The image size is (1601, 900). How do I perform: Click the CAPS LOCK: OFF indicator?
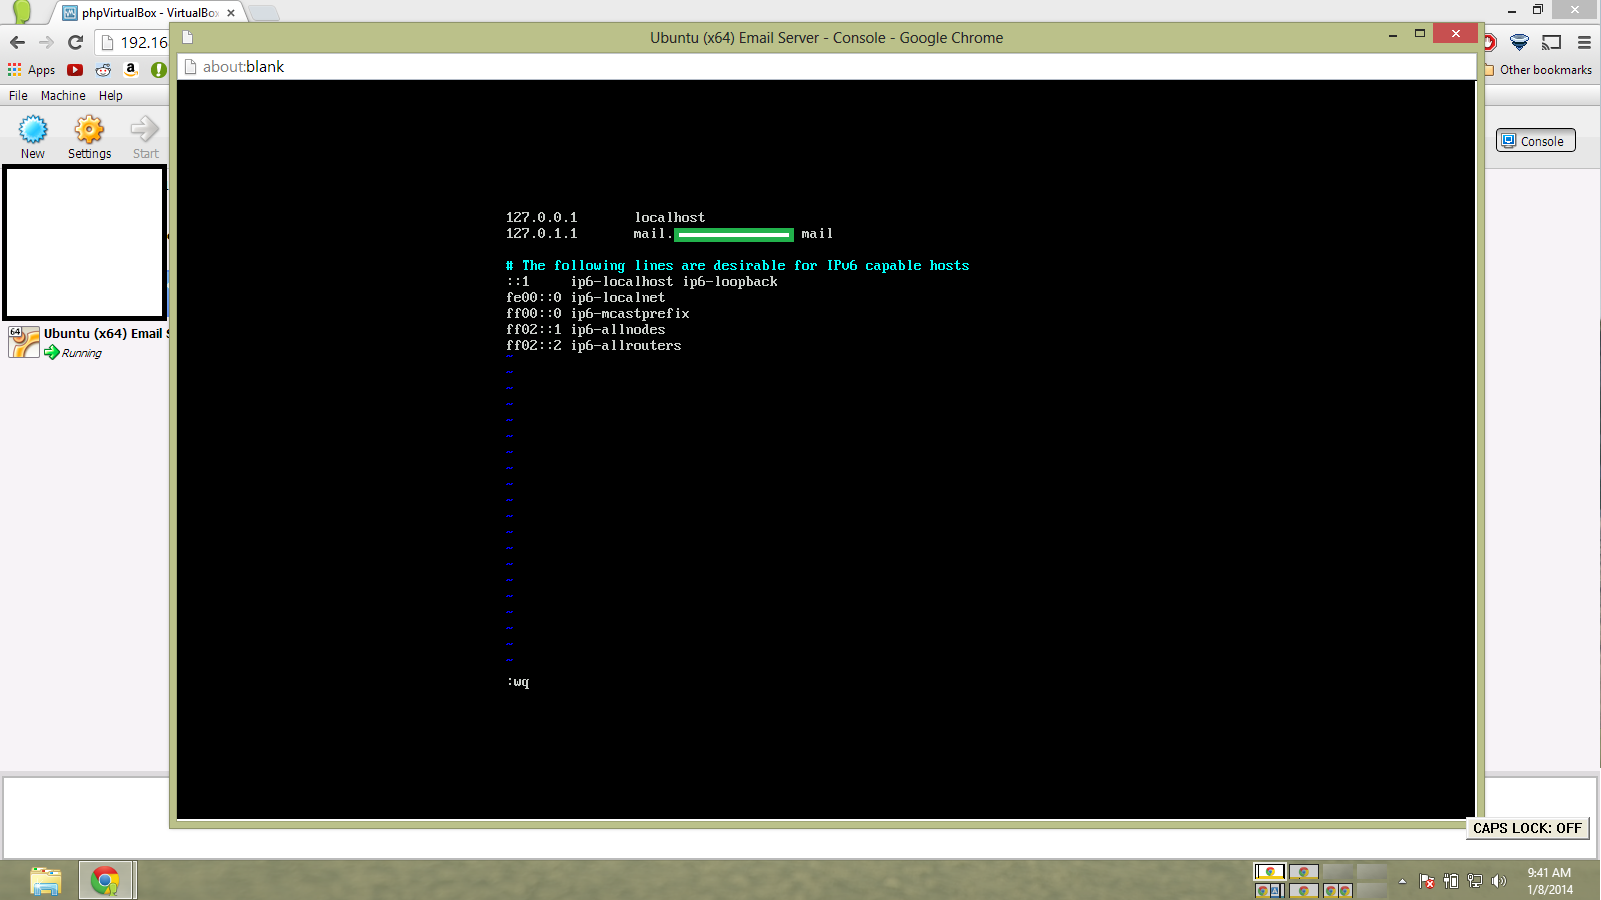[x=1527, y=828]
